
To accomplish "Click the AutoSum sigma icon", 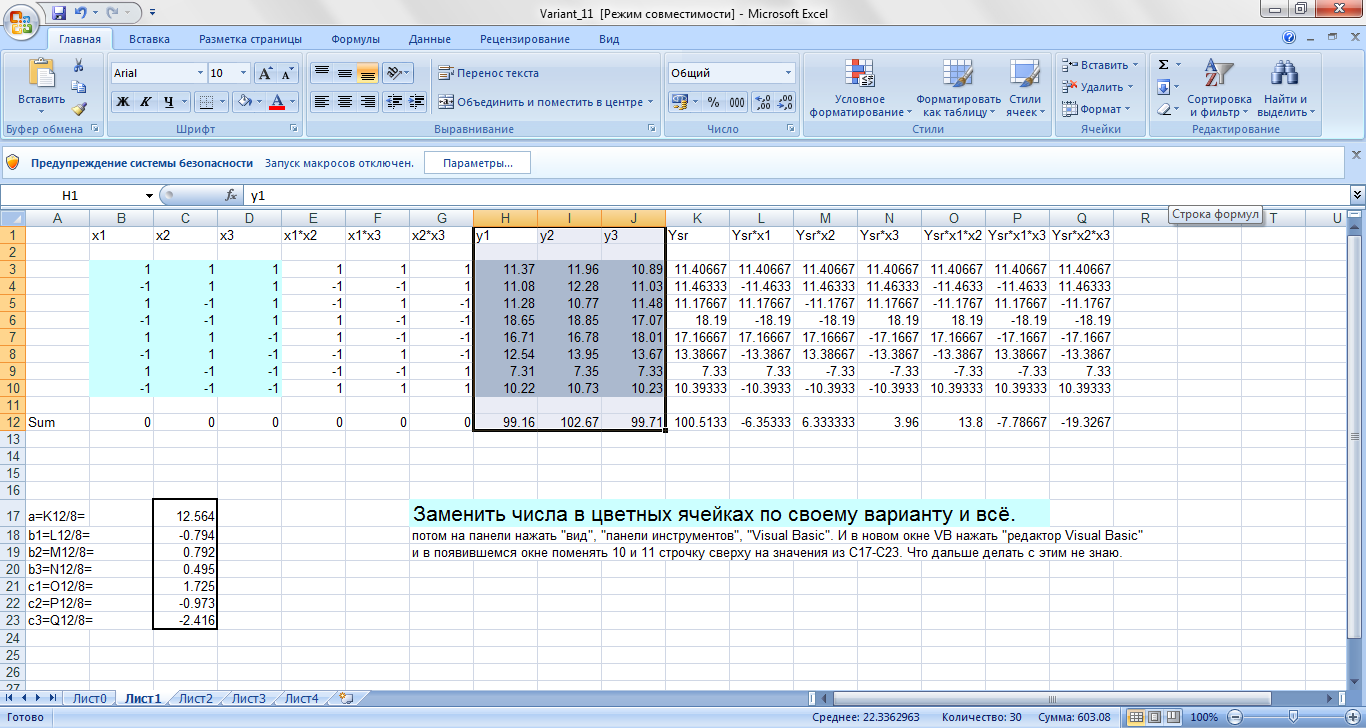I will coord(1163,65).
